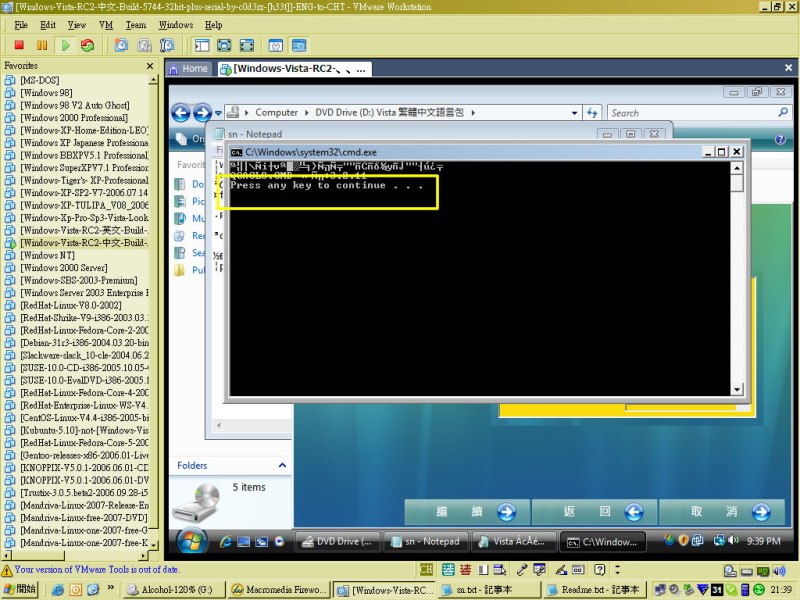Reset the virtual machine from the toolbar

pyautogui.click(x=88, y=45)
